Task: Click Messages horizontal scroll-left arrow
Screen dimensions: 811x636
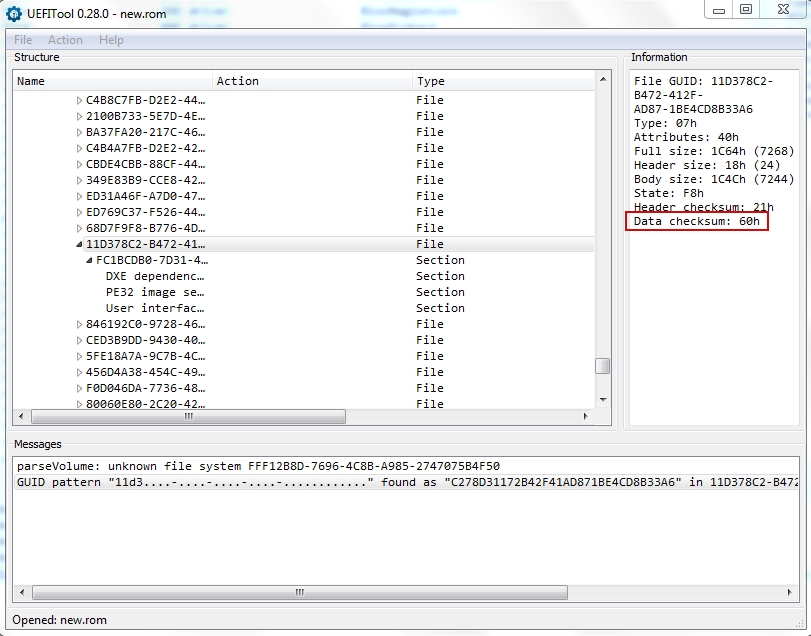Action: click(22, 592)
